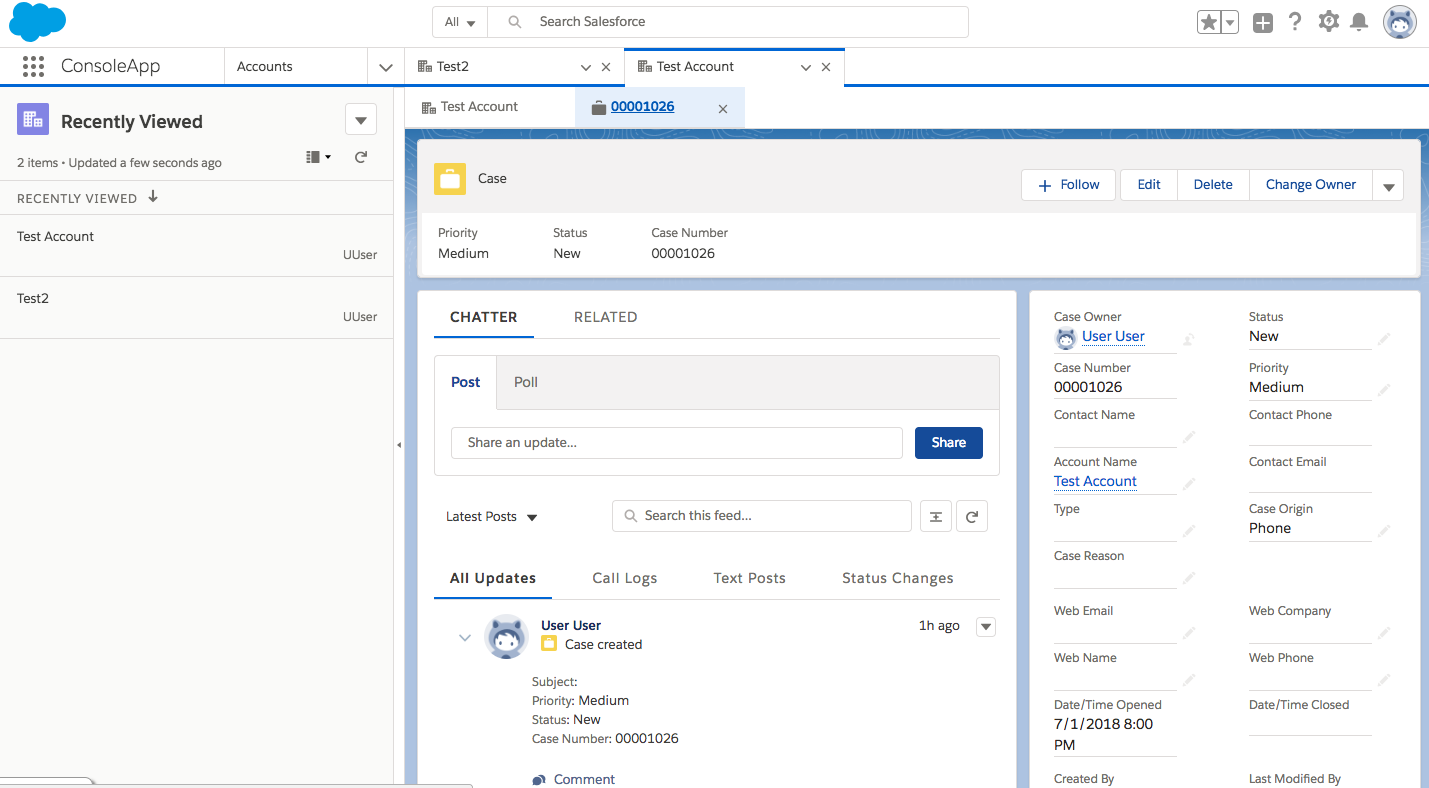Edit the Priority field pencil icon
The width and height of the screenshot is (1429, 788).
click(x=1384, y=390)
